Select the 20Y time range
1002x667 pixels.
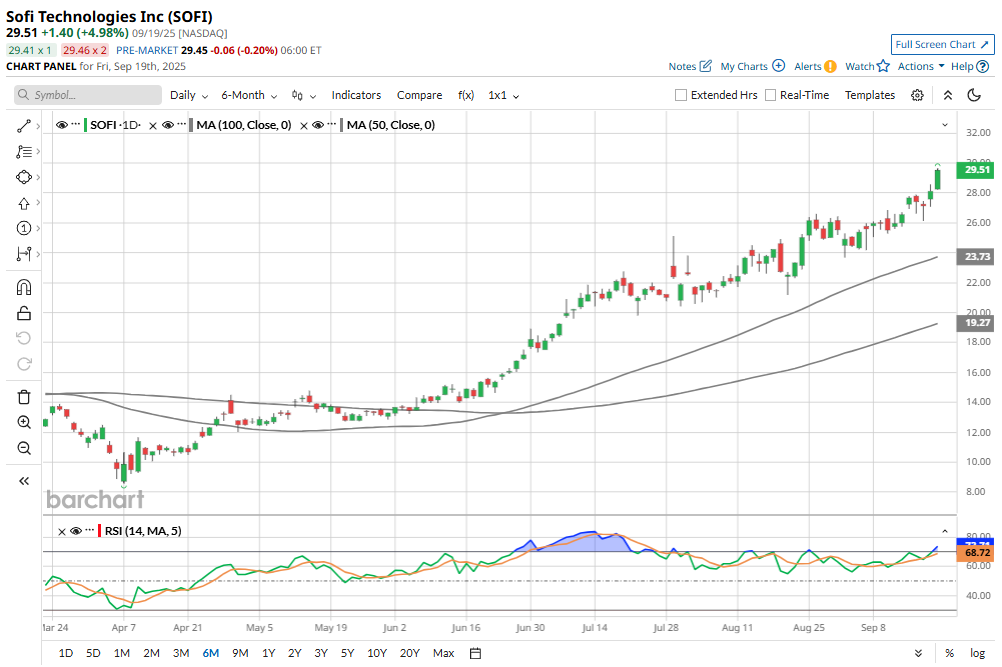point(410,653)
